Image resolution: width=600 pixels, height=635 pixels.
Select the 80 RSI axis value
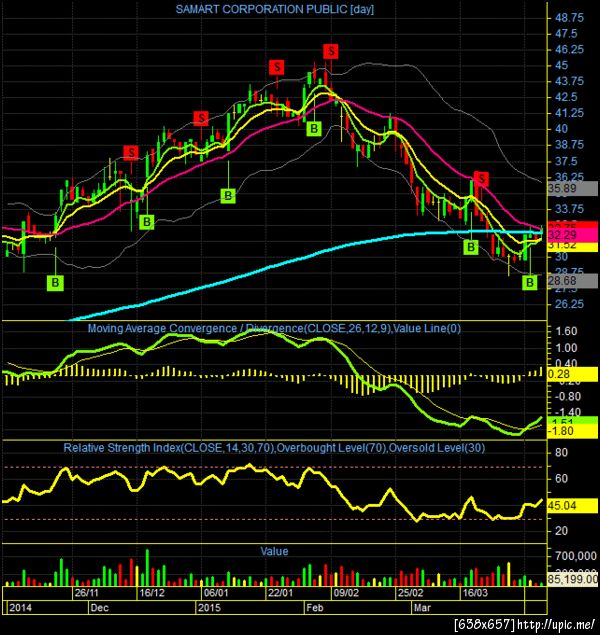(561, 453)
